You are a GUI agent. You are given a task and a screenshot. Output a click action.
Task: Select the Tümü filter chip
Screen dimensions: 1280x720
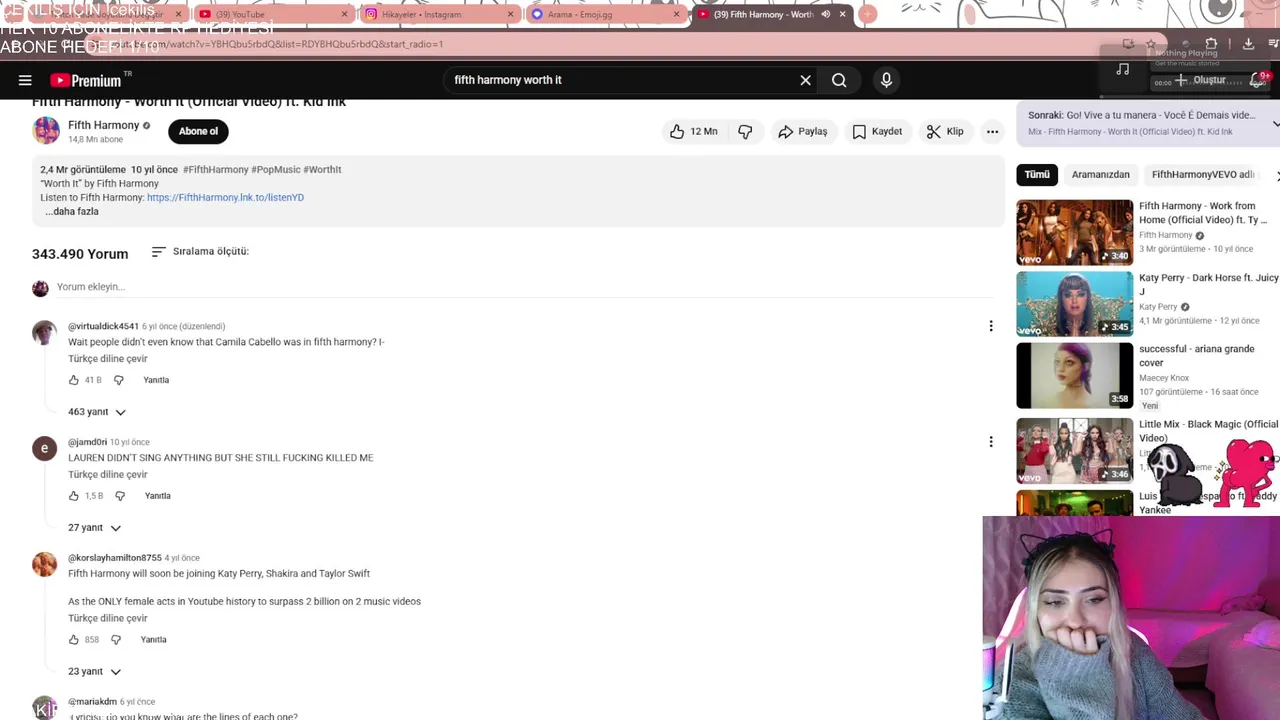click(x=1037, y=174)
